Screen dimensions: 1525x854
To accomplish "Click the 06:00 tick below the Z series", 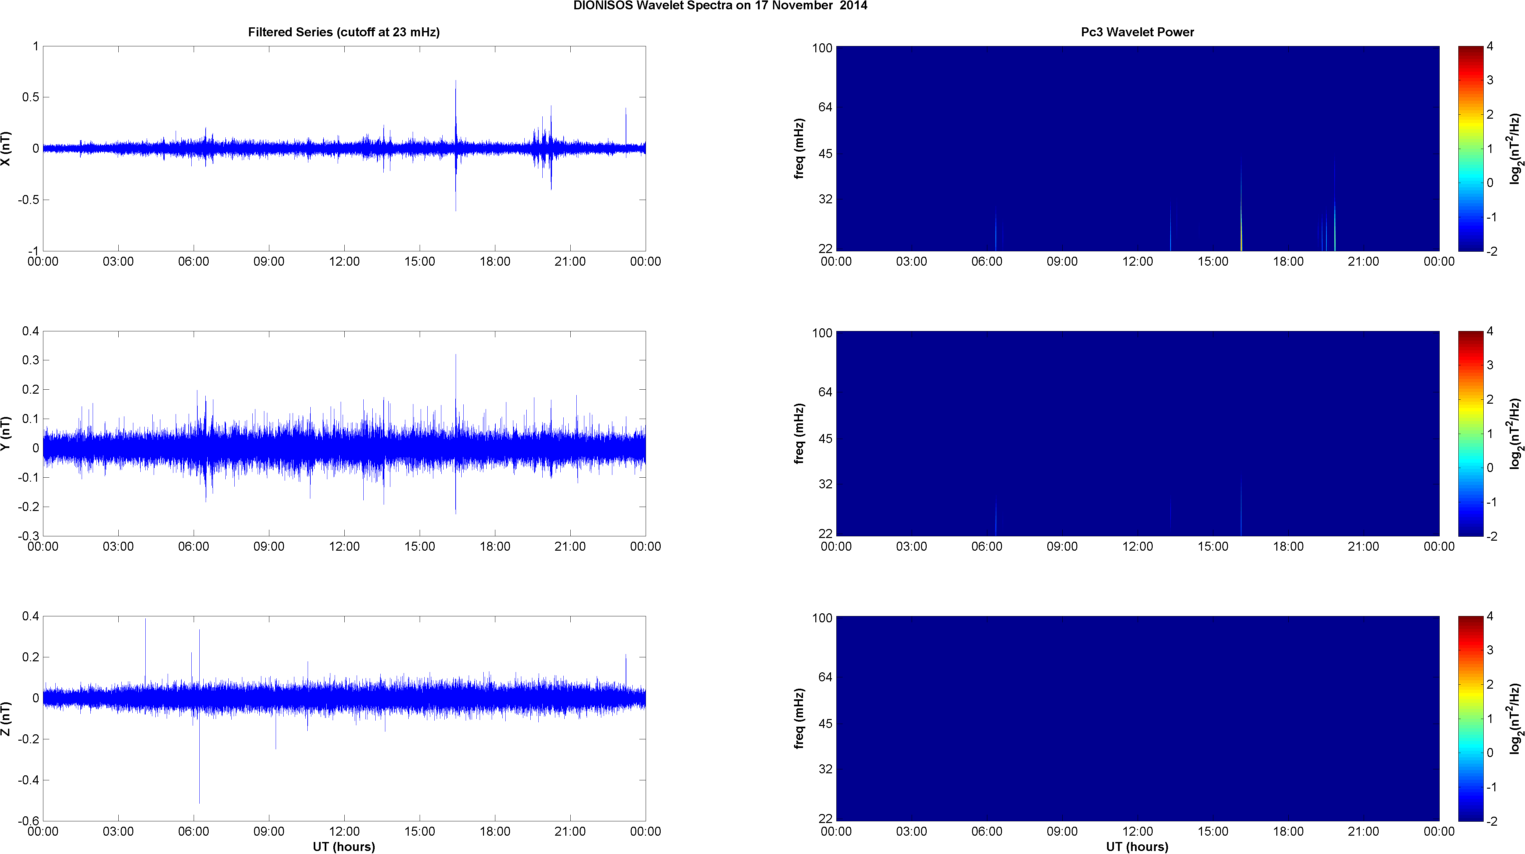I will [194, 832].
